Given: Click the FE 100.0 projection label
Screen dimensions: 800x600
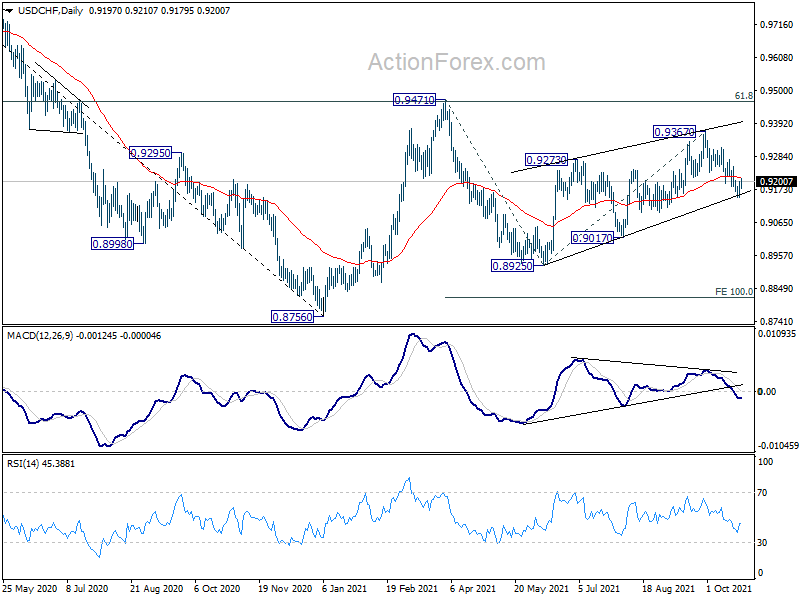Looking at the screenshot, I should pos(734,291).
